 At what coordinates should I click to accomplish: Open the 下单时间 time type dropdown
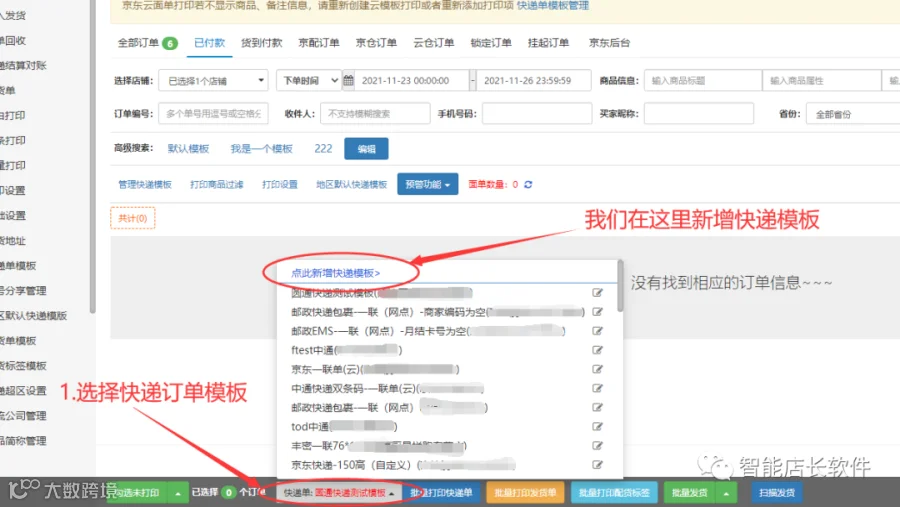(x=309, y=80)
